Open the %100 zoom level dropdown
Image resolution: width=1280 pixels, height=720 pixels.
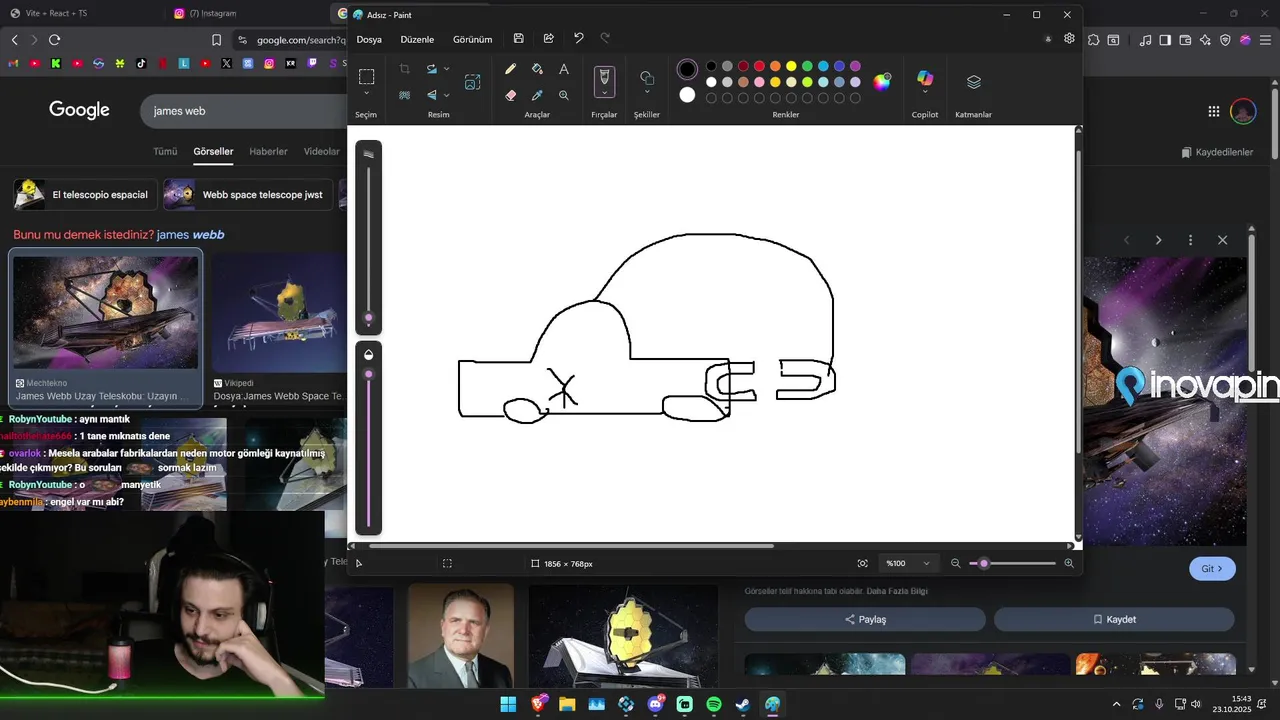[908, 564]
